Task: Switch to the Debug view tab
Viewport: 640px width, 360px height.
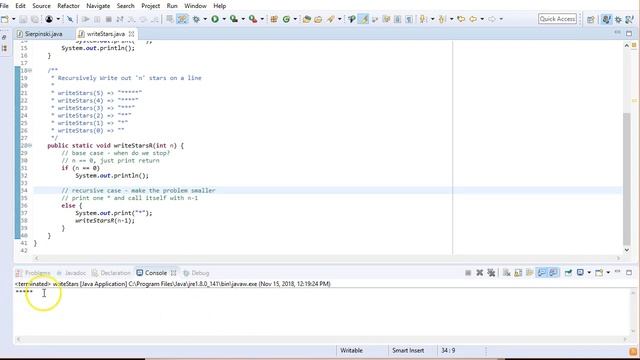Action: [x=196, y=273]
